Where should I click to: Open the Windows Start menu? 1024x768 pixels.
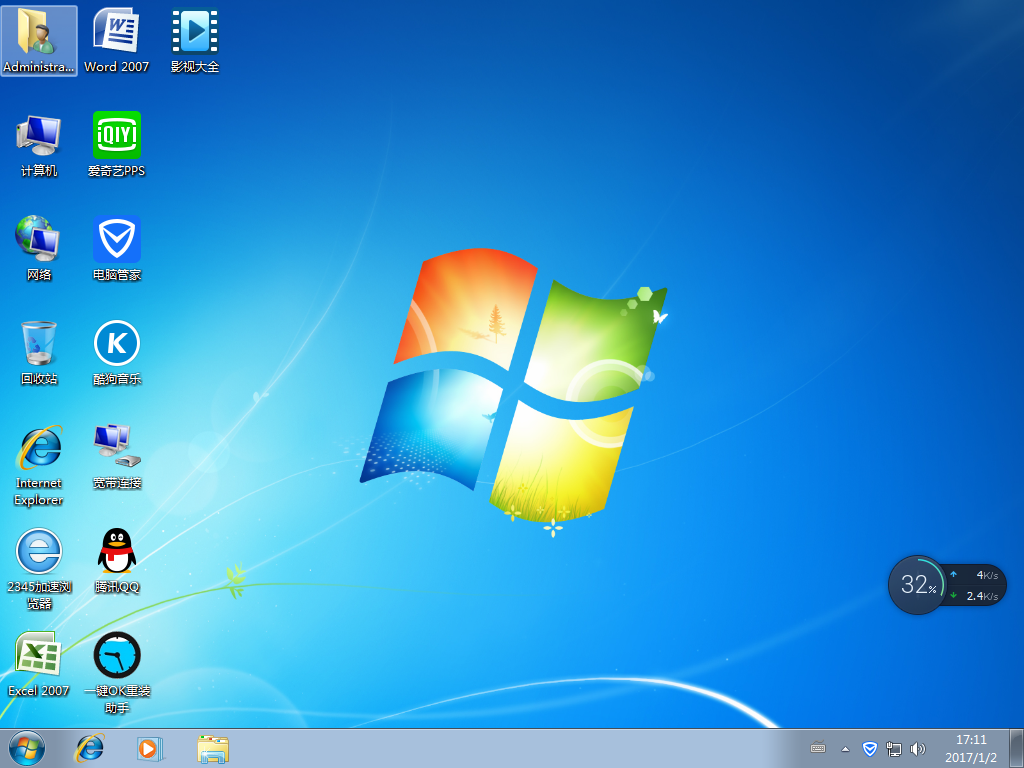27,748
